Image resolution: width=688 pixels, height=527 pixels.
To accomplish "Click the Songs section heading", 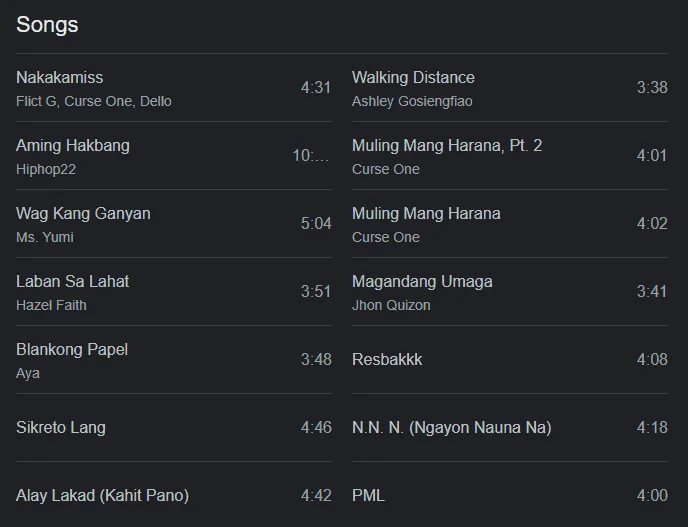I will pyautogui.click(x=47, y=25).
